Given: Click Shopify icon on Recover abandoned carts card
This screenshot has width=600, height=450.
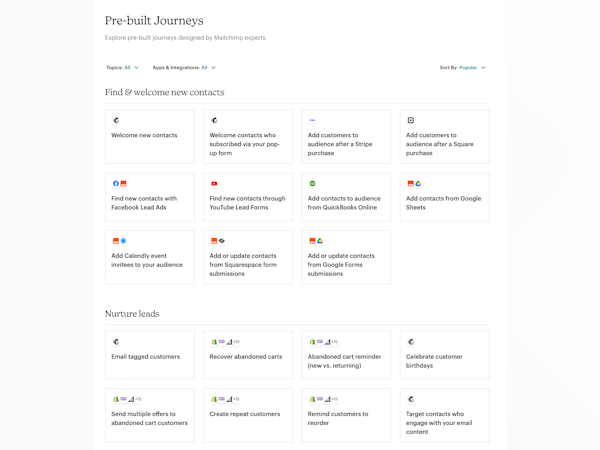Looking at the screenshot, I should (x=214, y=342).
